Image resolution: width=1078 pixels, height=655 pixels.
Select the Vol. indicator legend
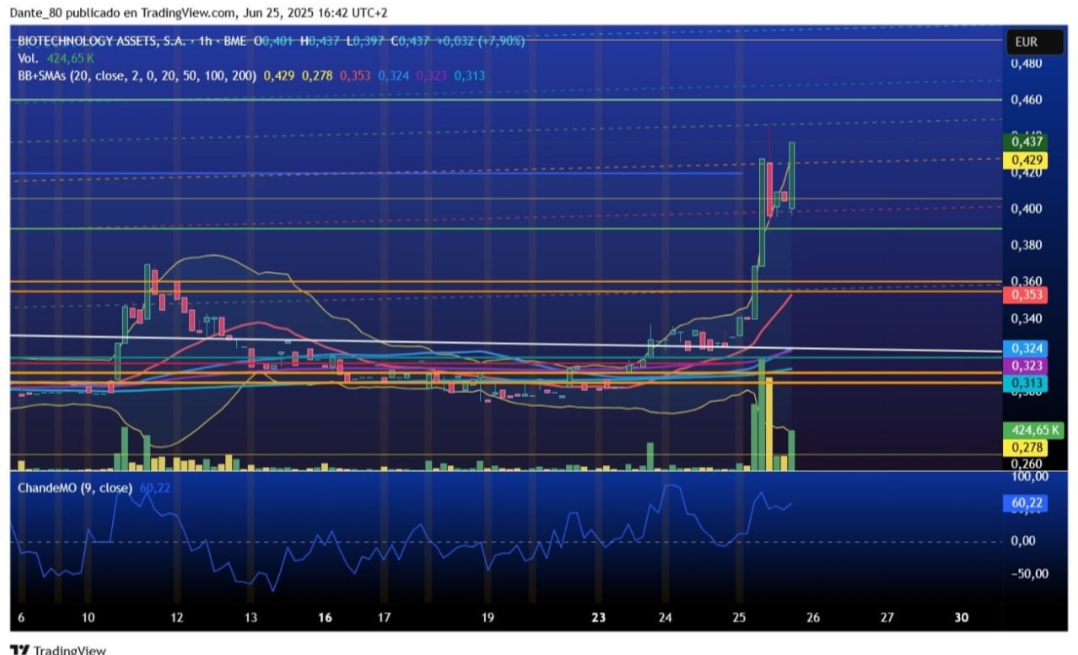(28, 58)
